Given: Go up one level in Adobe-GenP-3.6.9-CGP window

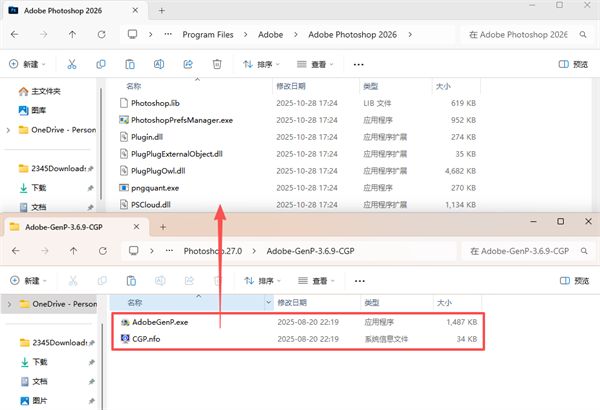Looking at the screenshot, I should coord(73,251).
